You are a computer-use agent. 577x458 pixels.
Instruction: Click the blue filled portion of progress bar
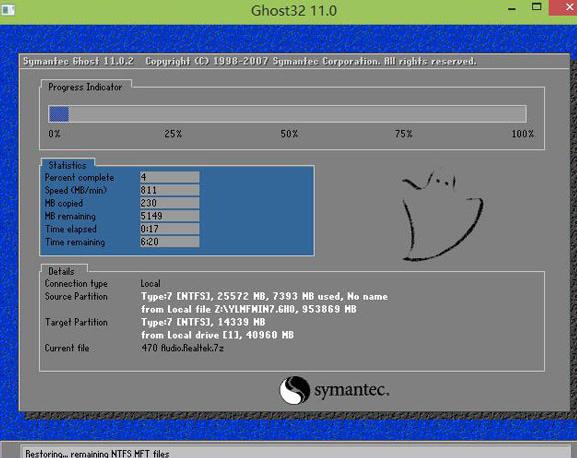59,114
